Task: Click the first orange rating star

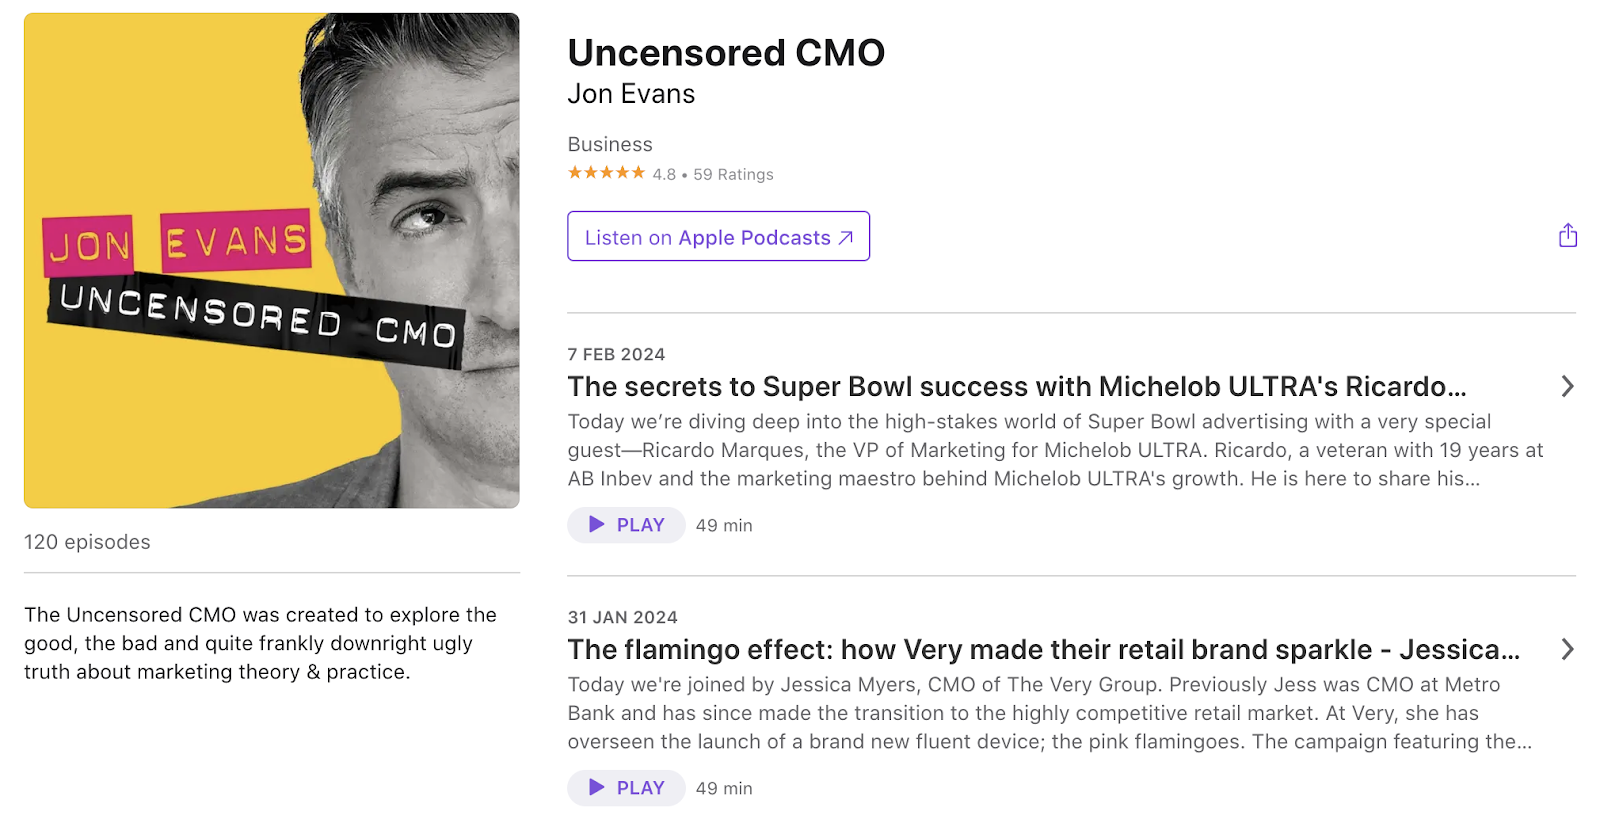Action: coord(573,172)
